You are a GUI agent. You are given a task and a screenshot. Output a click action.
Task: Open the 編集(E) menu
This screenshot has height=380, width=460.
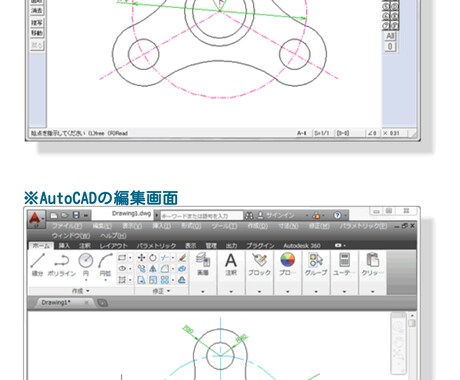pyautogui.click(x=102, y=226)
